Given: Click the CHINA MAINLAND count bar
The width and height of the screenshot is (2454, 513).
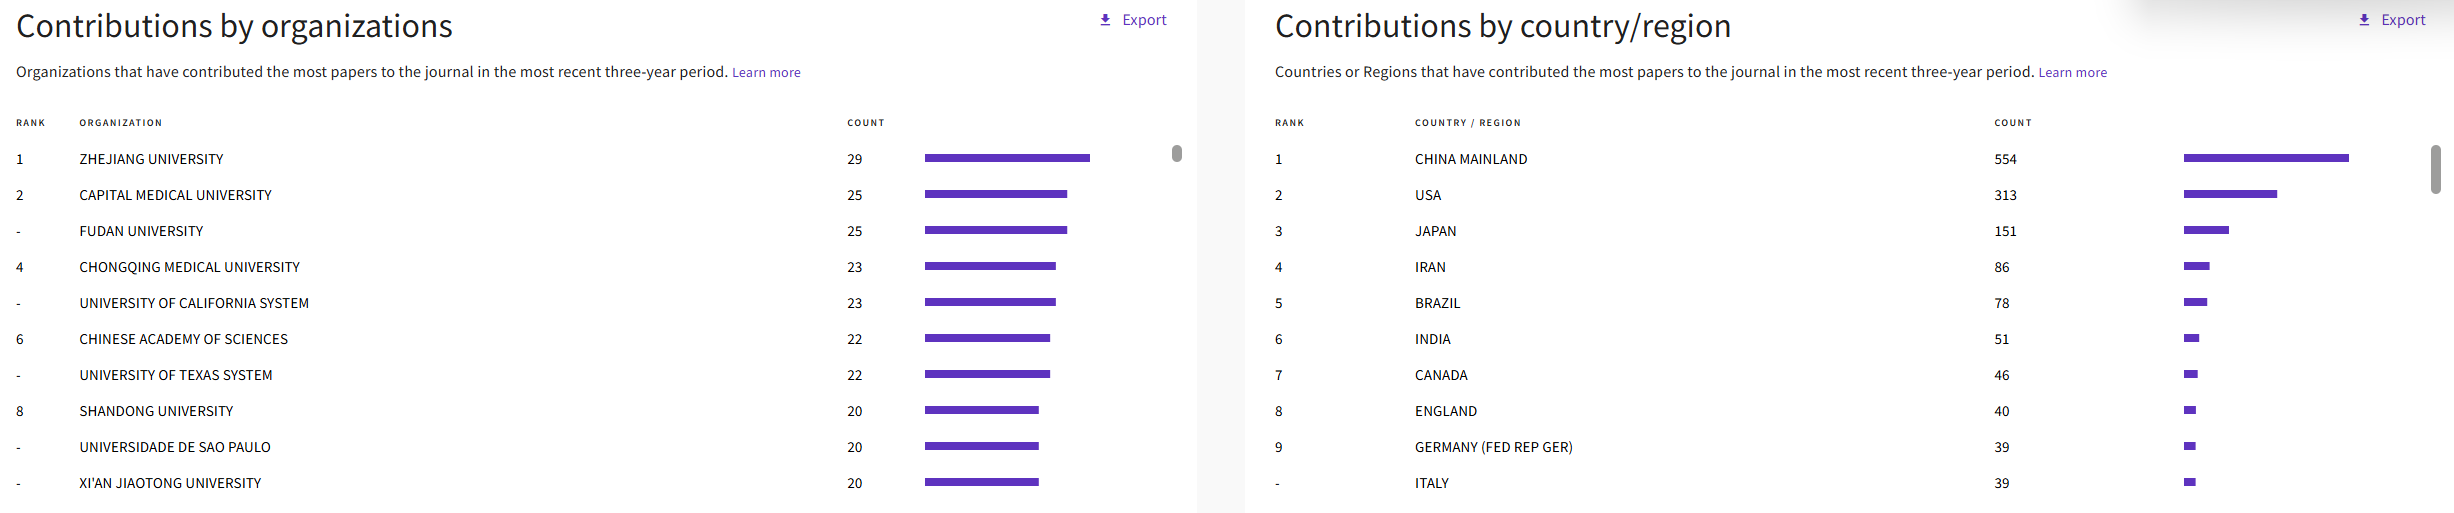Looking at the screenshot, I should 2266,158.
